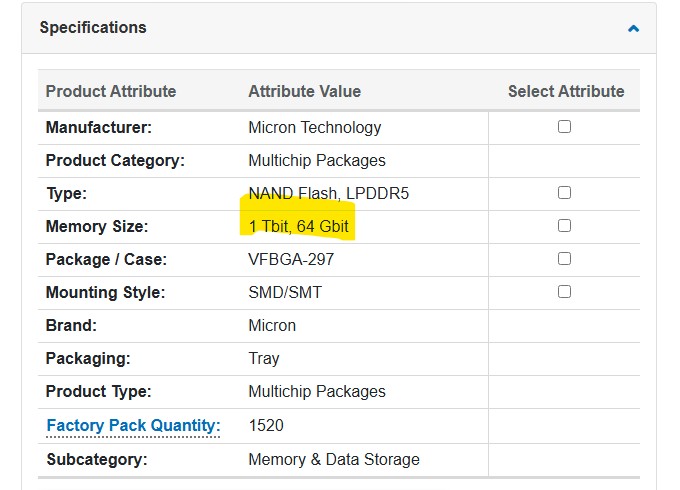The width and height of the screenshot is (680, 490).
Task: Click the Specifications panel heading
Action: [93, 28]
